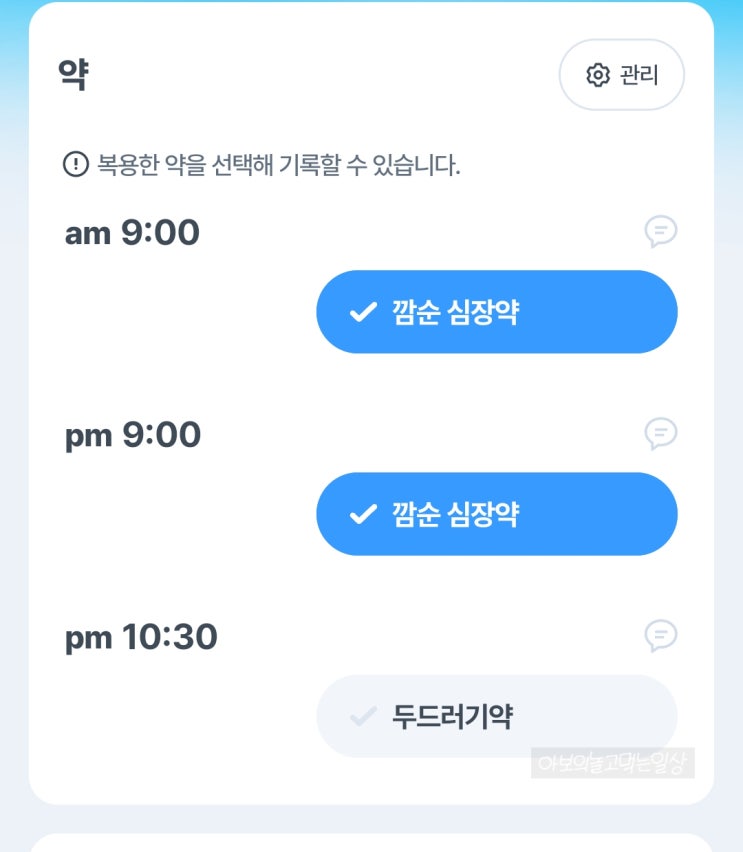The image size is (743, 852).
Task: Click the gray checkmark on 두드러기약
Action: click(363, 717)
